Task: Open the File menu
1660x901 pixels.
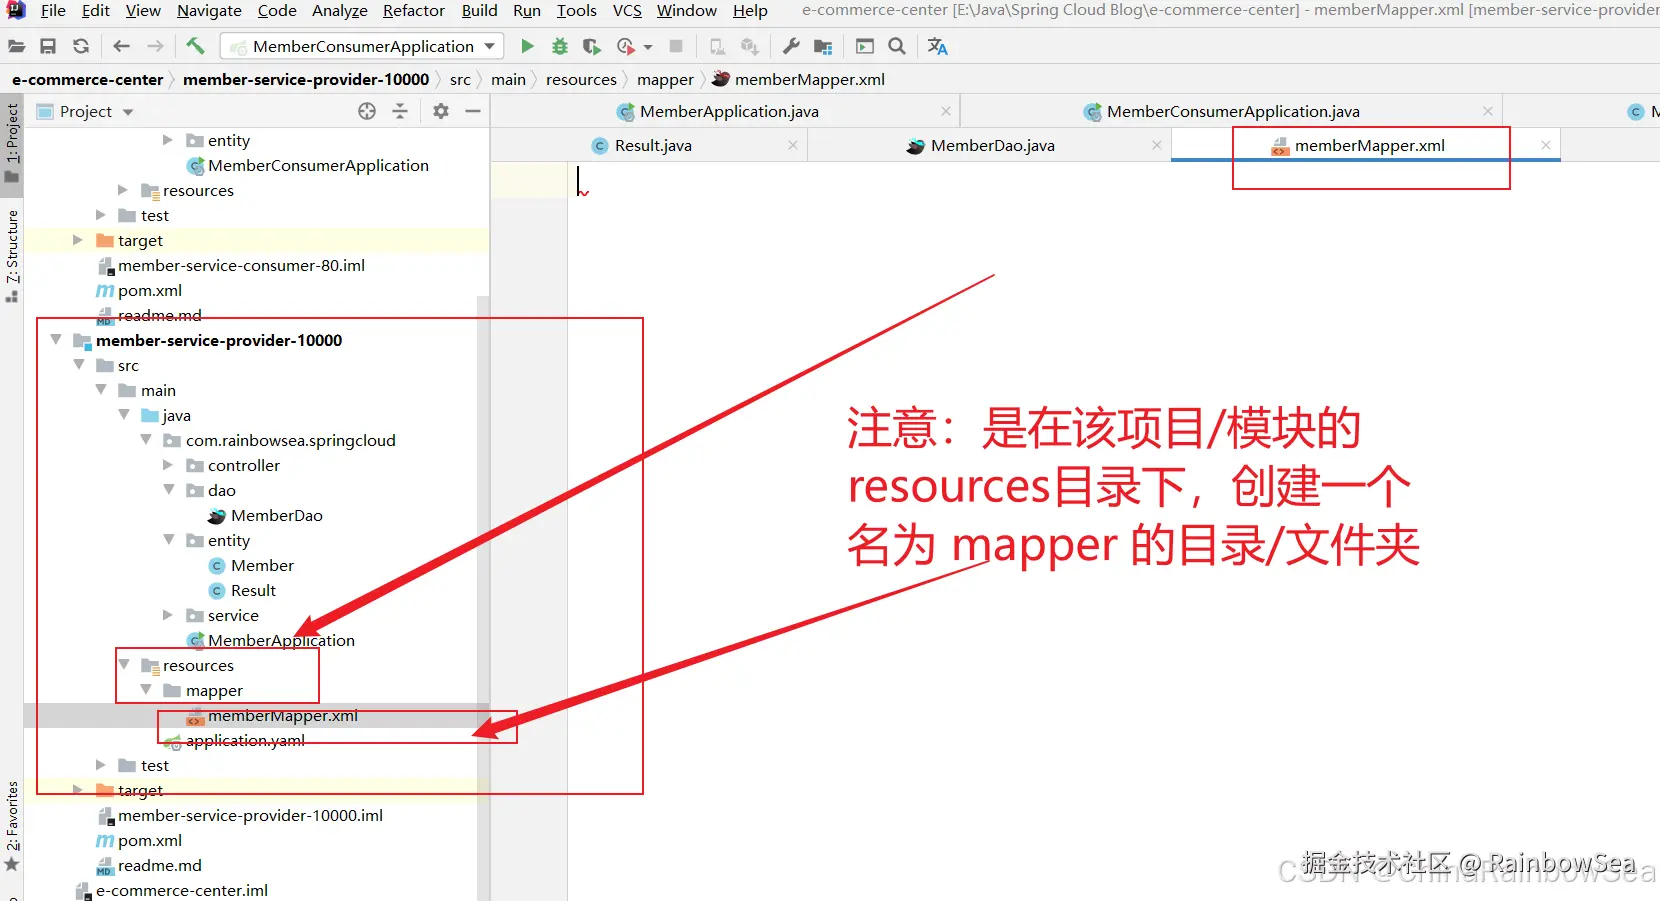Action: click(53, 10)
